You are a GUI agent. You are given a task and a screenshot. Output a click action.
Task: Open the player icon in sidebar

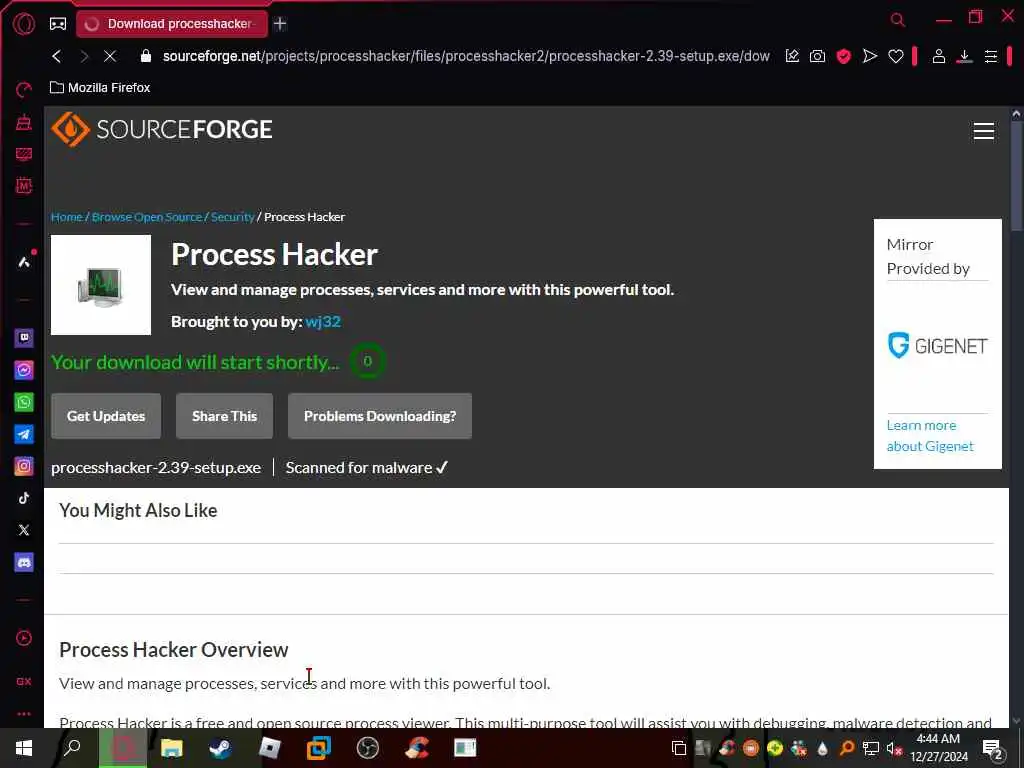24,638
